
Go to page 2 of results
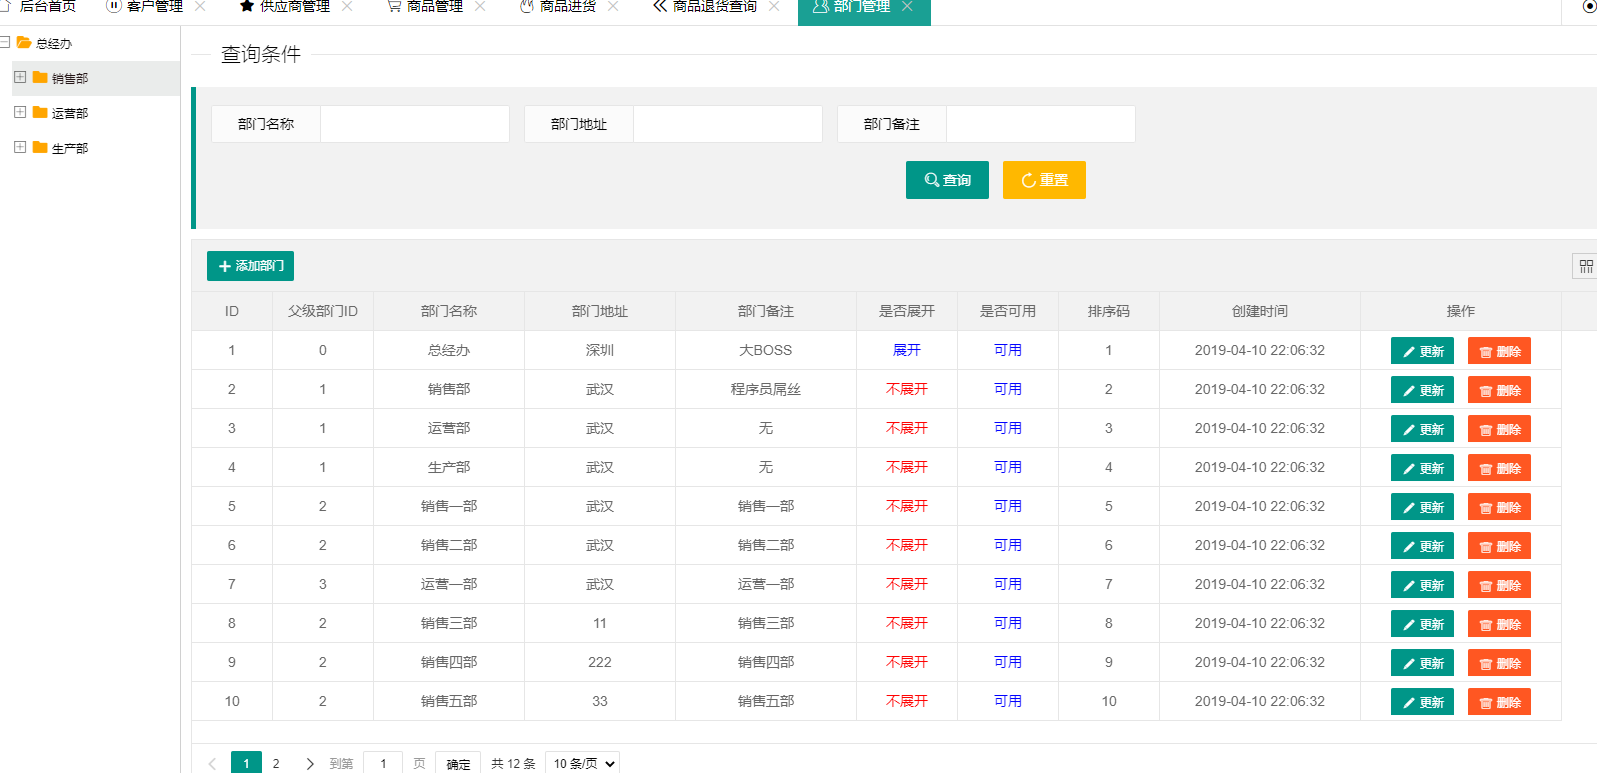click(x=276, y=764)
